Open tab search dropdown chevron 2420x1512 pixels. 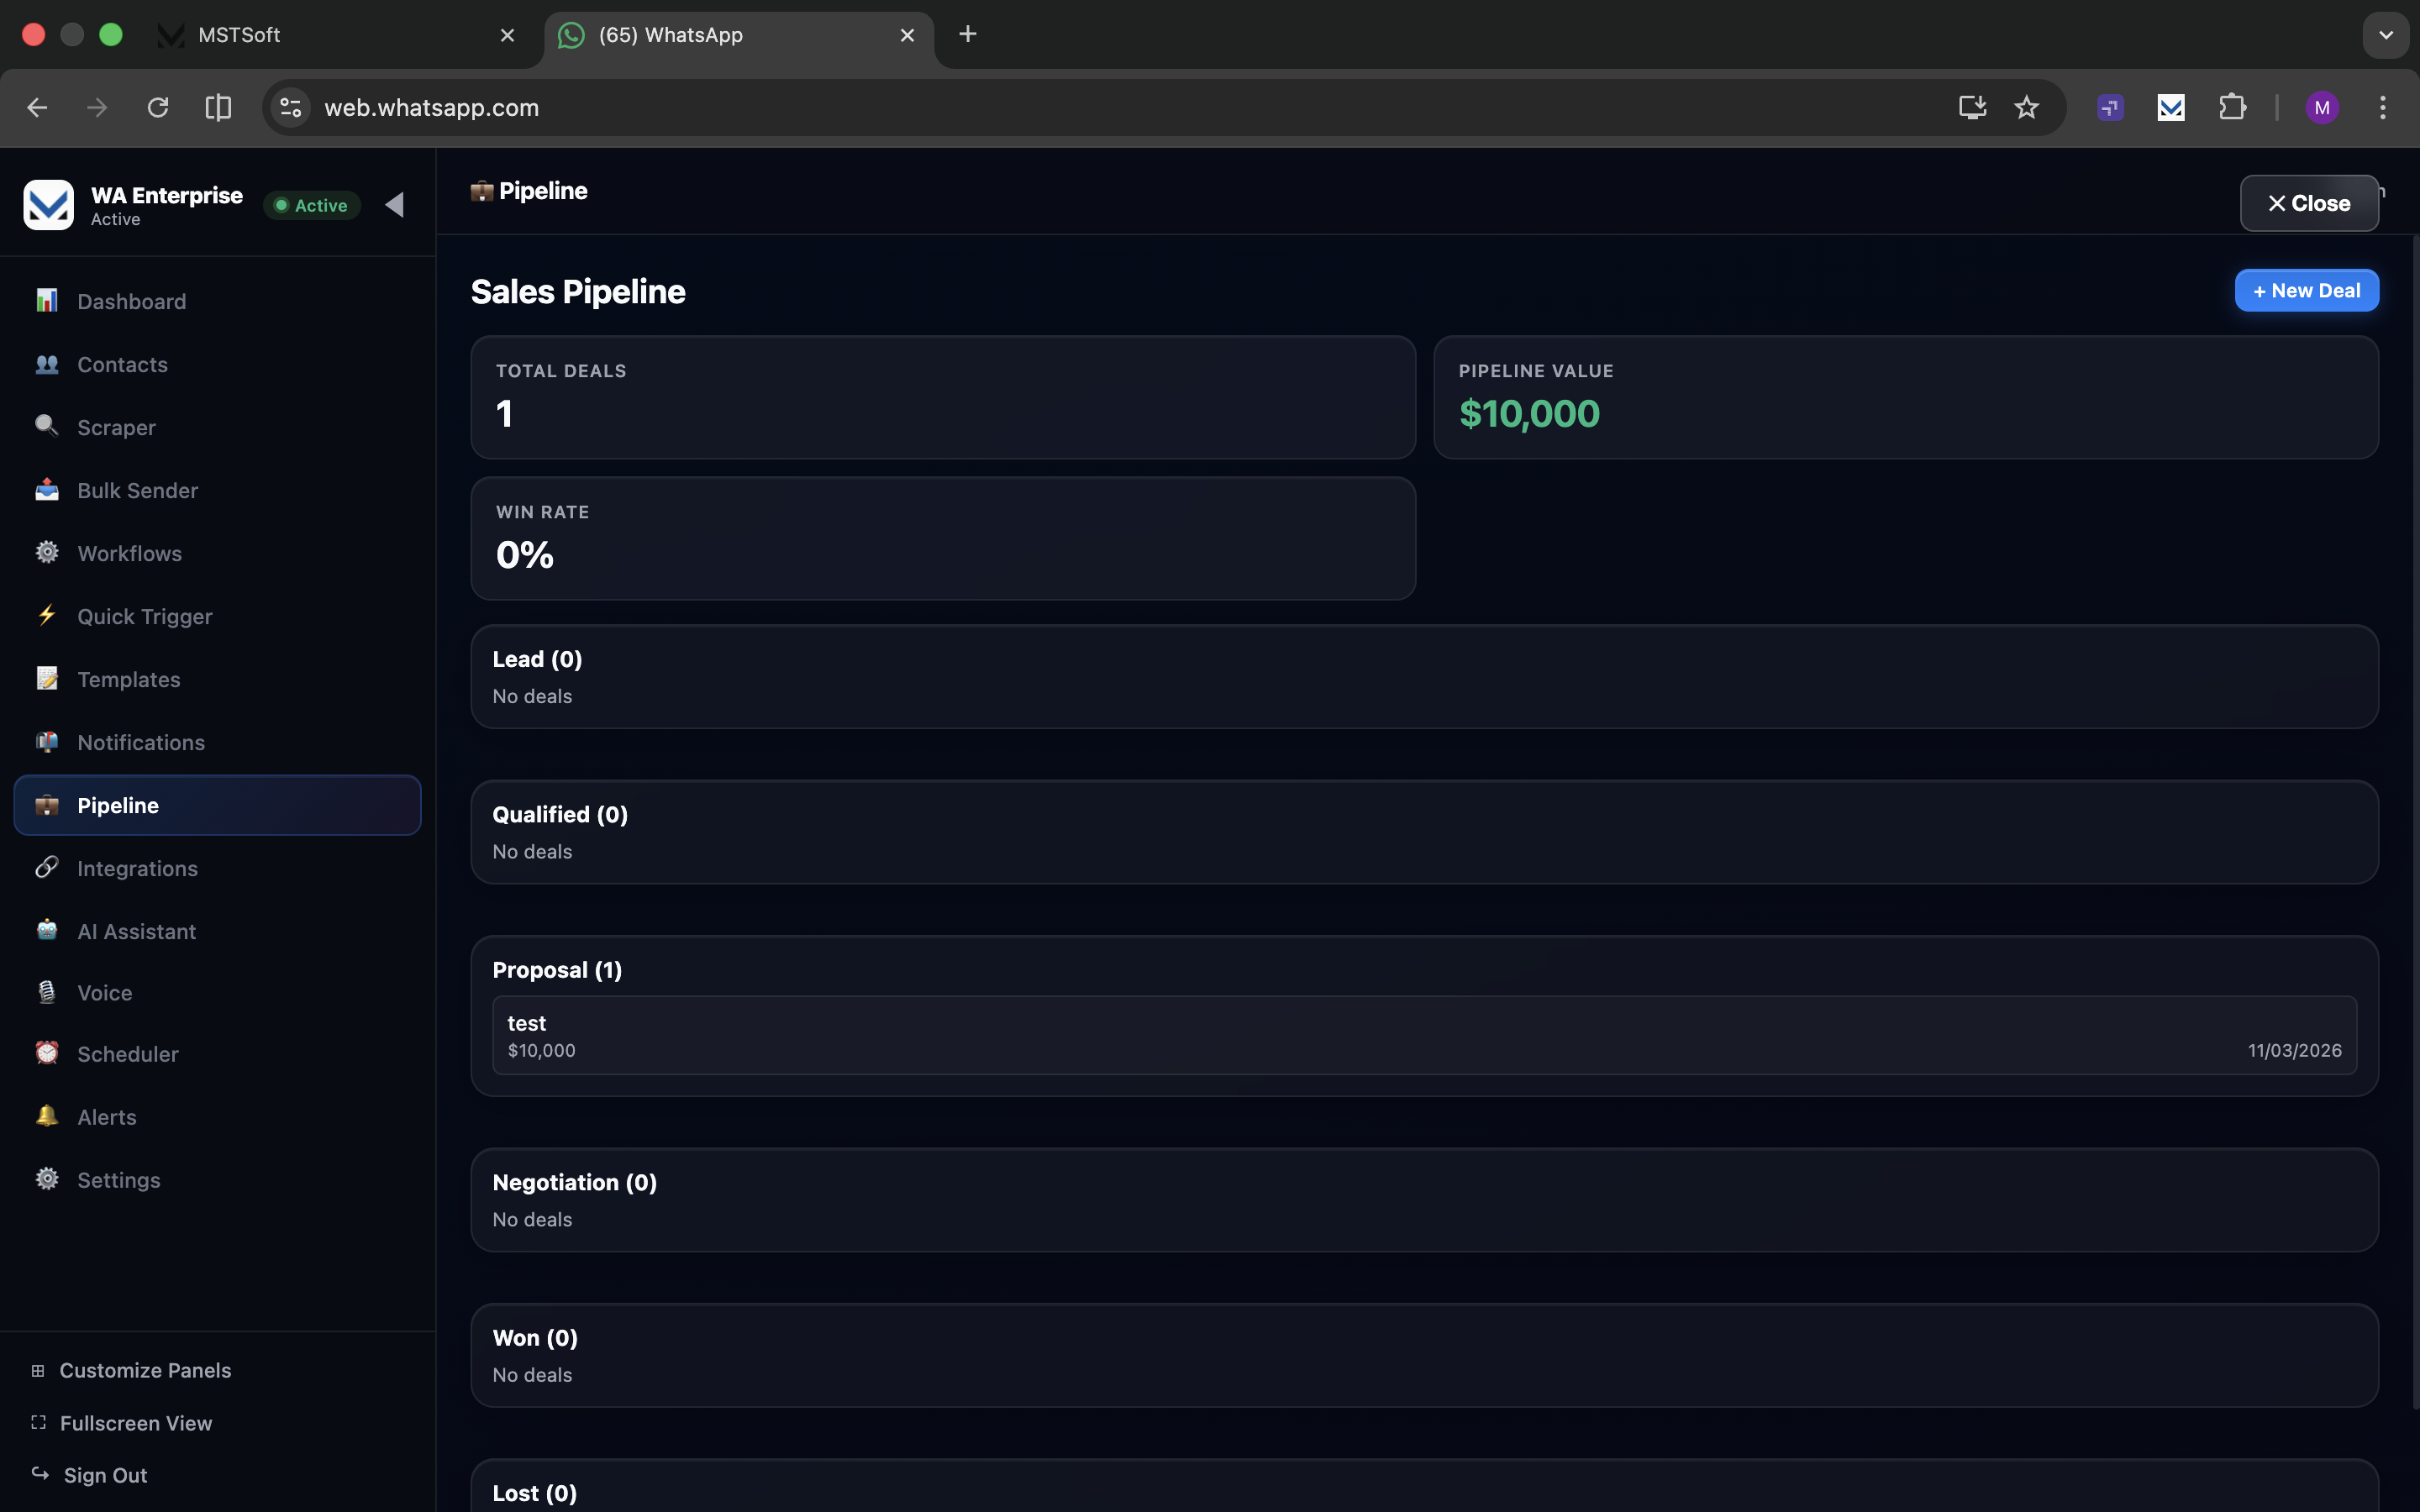(x=2385, y=35)
